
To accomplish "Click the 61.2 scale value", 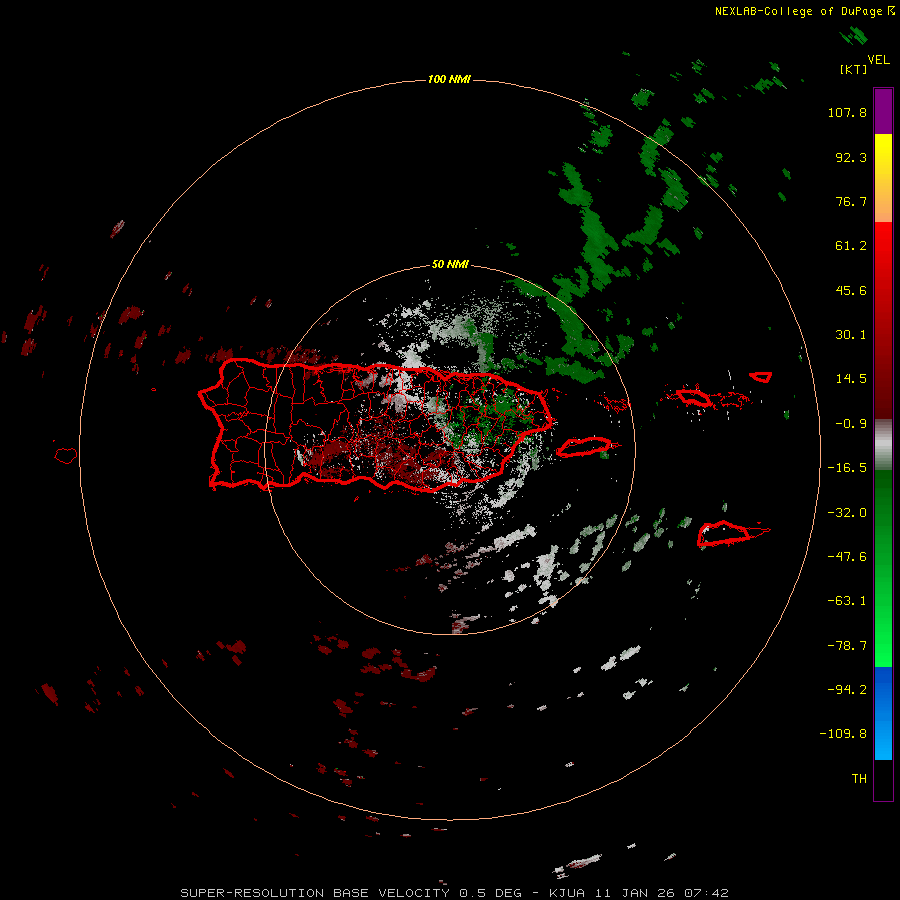I will pos(851,246).
